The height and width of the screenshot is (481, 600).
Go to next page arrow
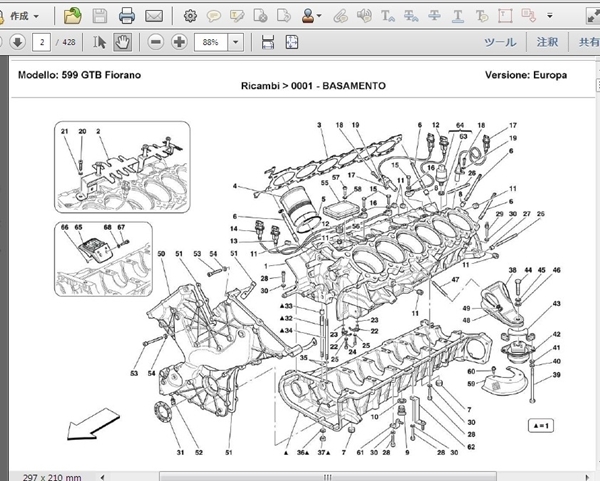click(x=17, y=42)
